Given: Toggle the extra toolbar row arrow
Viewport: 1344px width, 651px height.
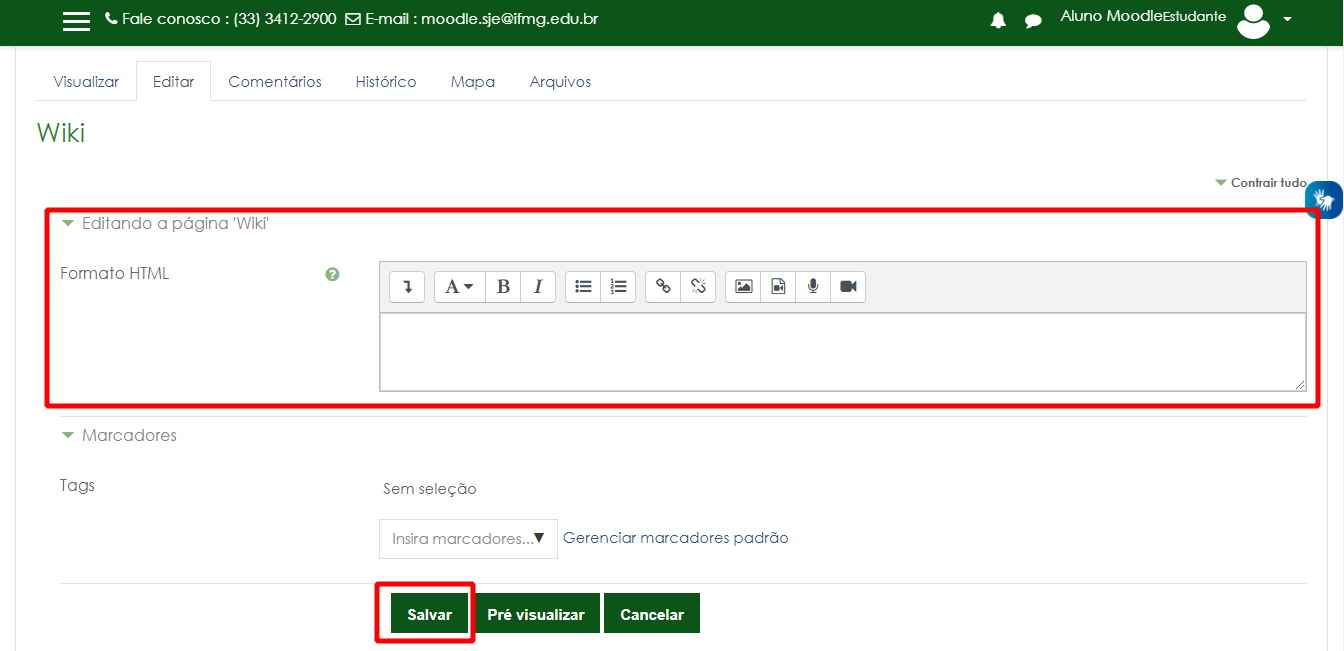Looking at the screenshot, I should coord(407,286).
